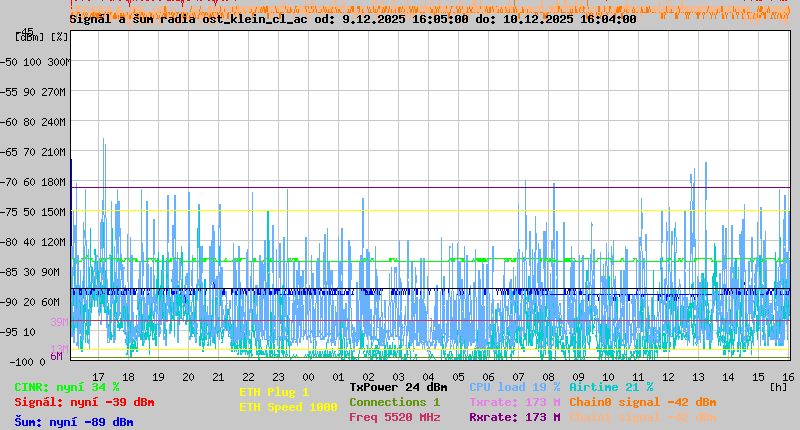This screenshot has width=800, height=430.
Task: Click the Txrate 173 M legend text
Action: point(514,402)
